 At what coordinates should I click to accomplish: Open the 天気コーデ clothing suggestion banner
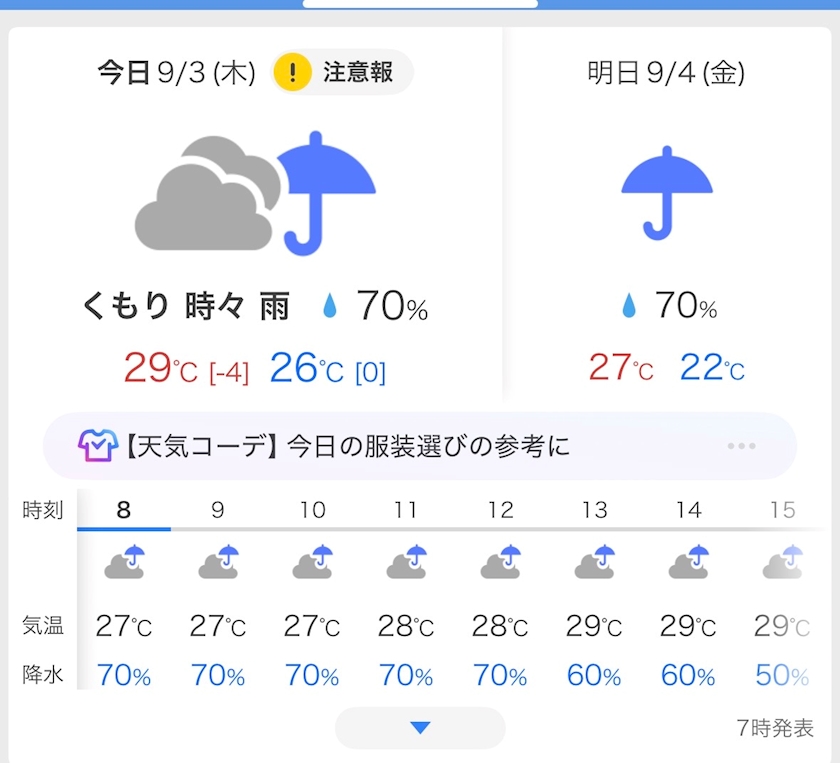pyautogui.click(x=419, y=446)
